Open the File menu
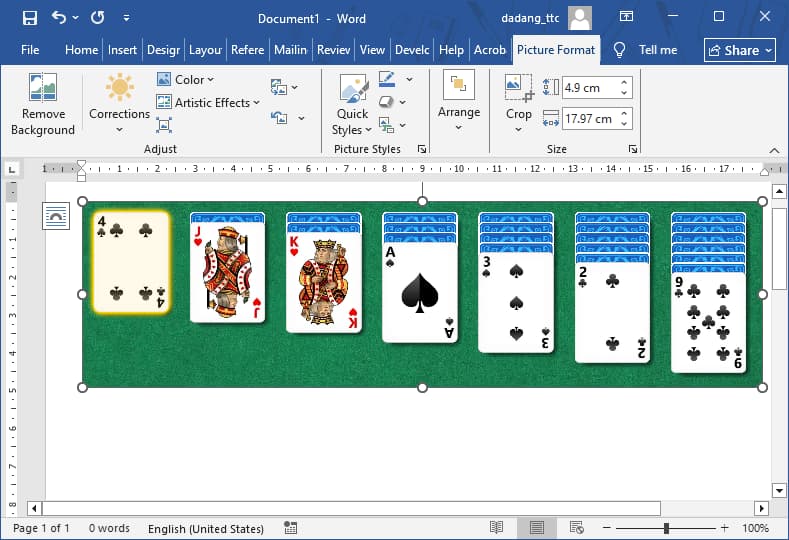Screen dimensions: 789x540 (30, 50)
